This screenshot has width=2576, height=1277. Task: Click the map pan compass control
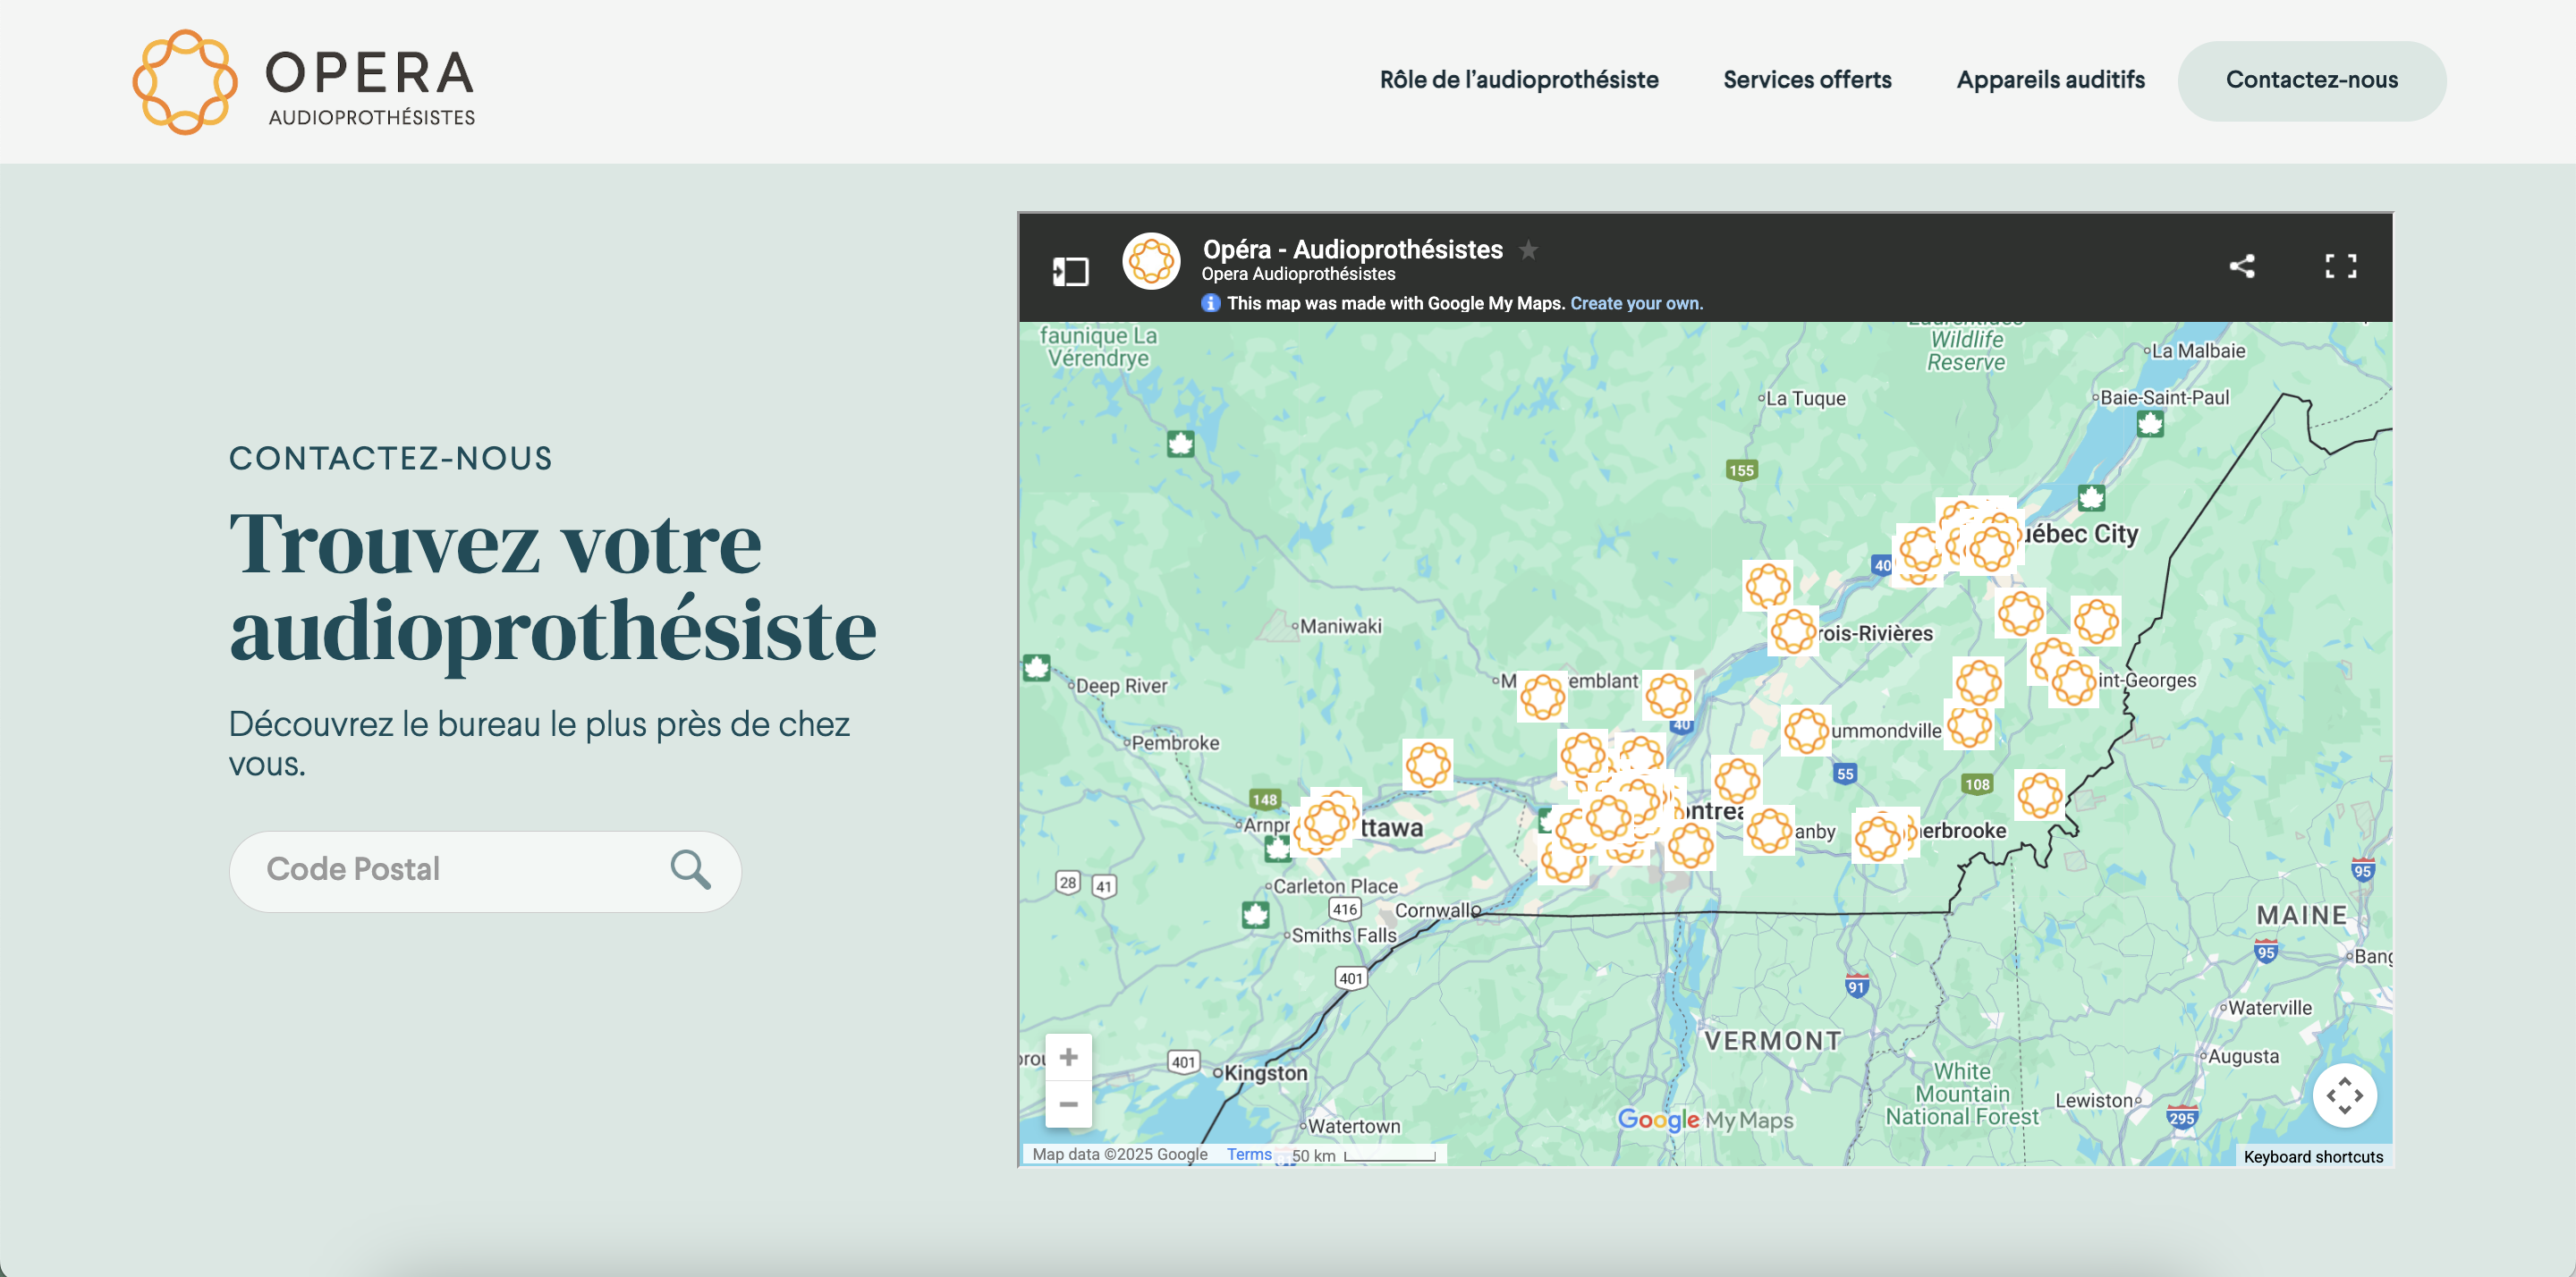pyautogui.click(x=2344, y=1096)
